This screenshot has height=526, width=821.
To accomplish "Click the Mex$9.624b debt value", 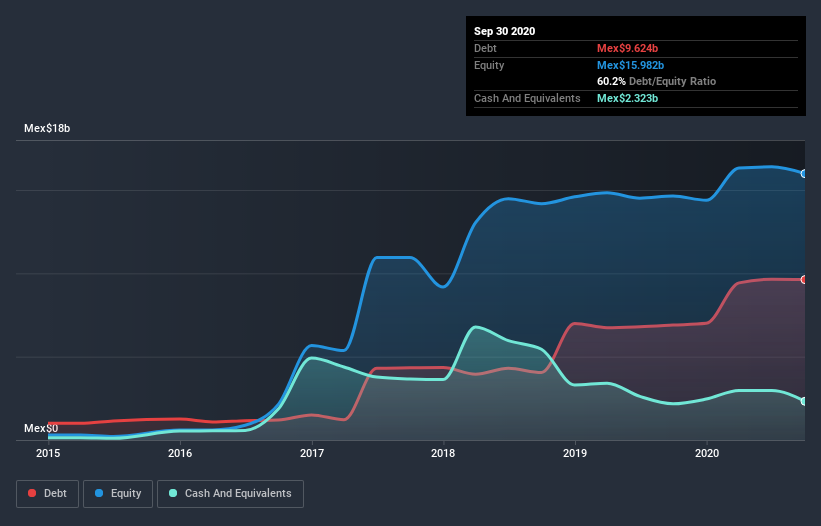I will (x=627, y=48).
